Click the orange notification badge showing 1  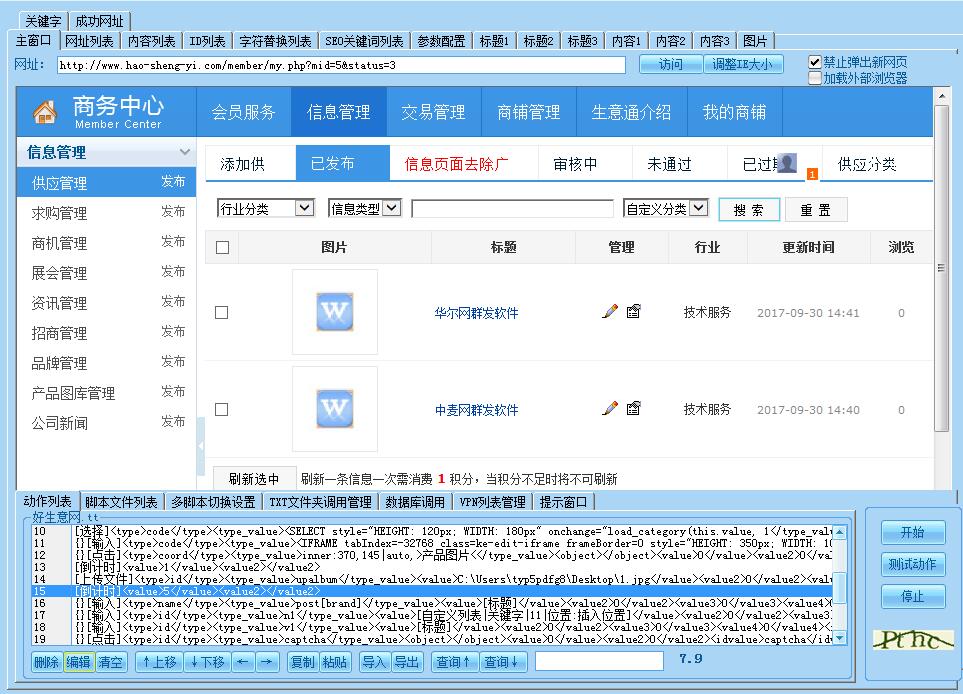point(812,174)
